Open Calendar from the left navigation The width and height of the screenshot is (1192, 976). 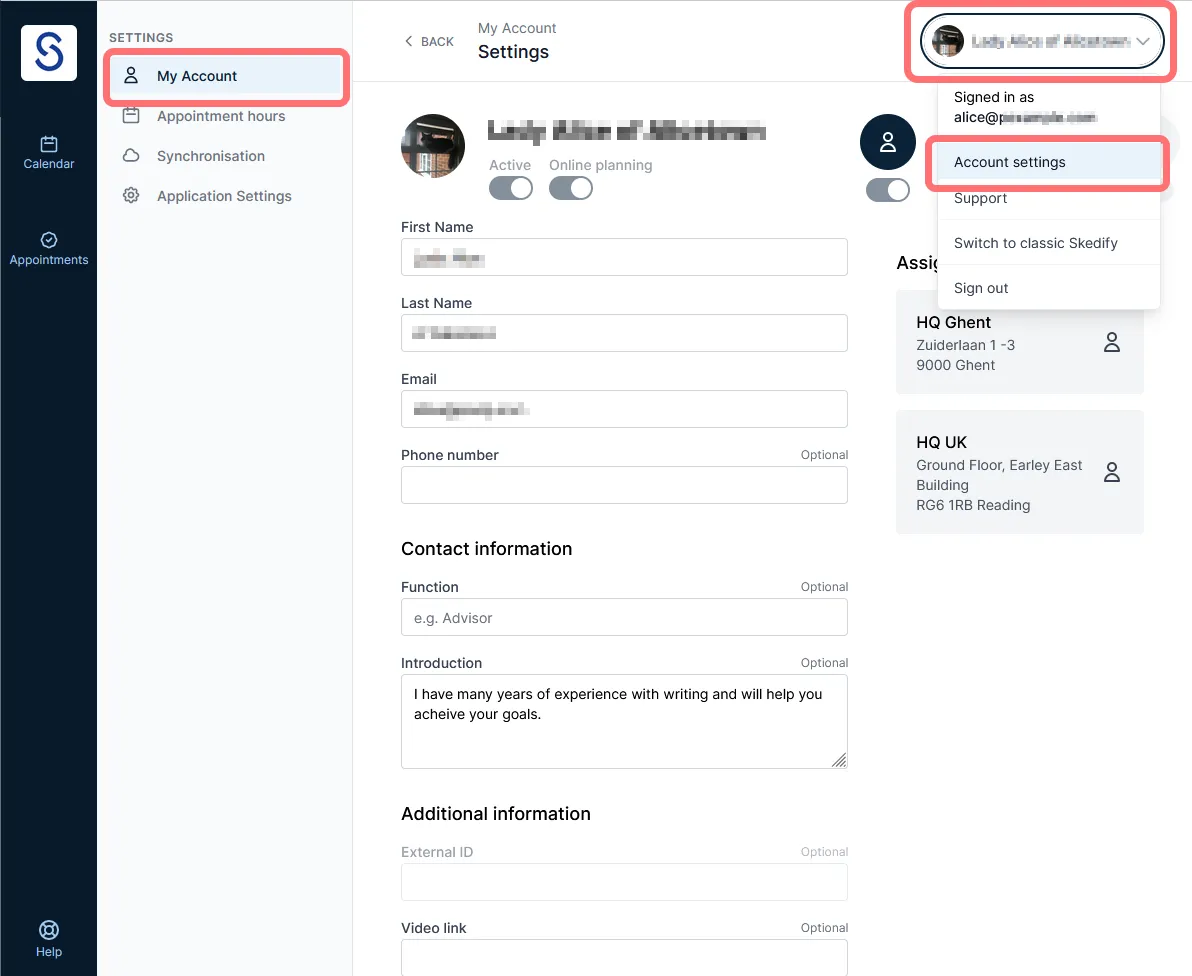(x=49, y=153)
